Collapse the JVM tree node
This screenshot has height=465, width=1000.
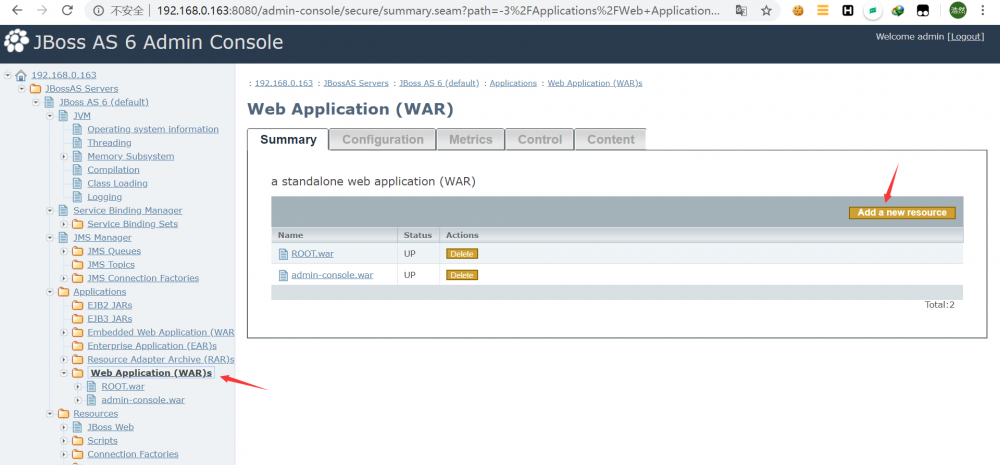(x=50, y=115)
